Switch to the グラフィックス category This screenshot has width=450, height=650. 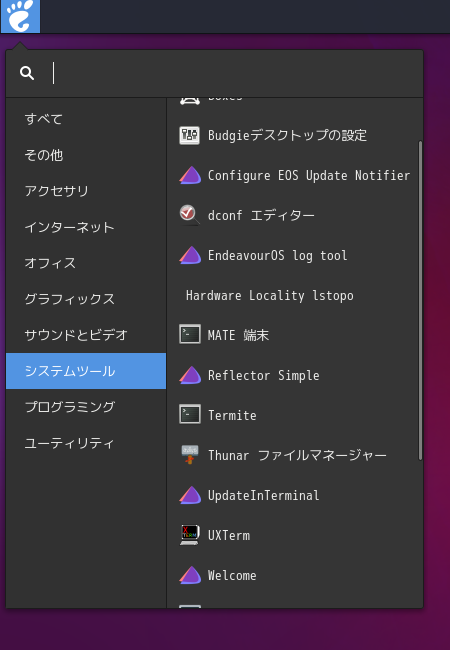pos(86,299)
